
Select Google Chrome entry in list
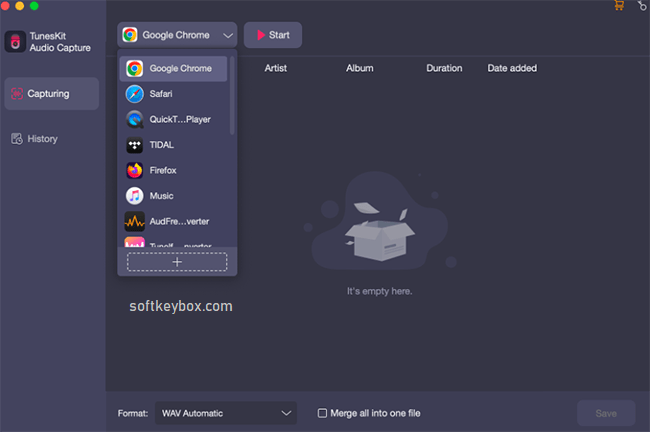pos(173,68)
